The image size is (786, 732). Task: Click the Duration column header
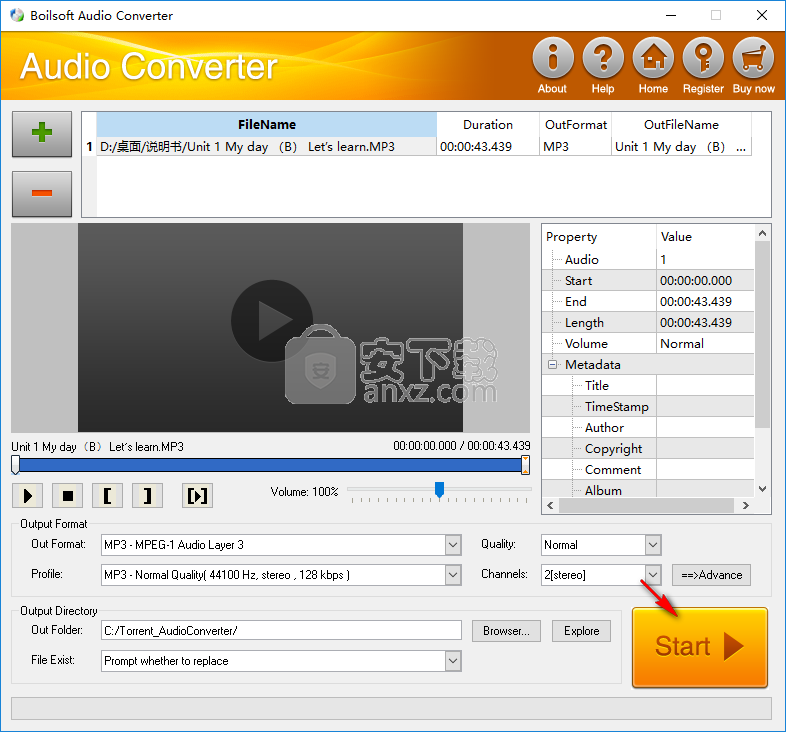coord(488,124)
